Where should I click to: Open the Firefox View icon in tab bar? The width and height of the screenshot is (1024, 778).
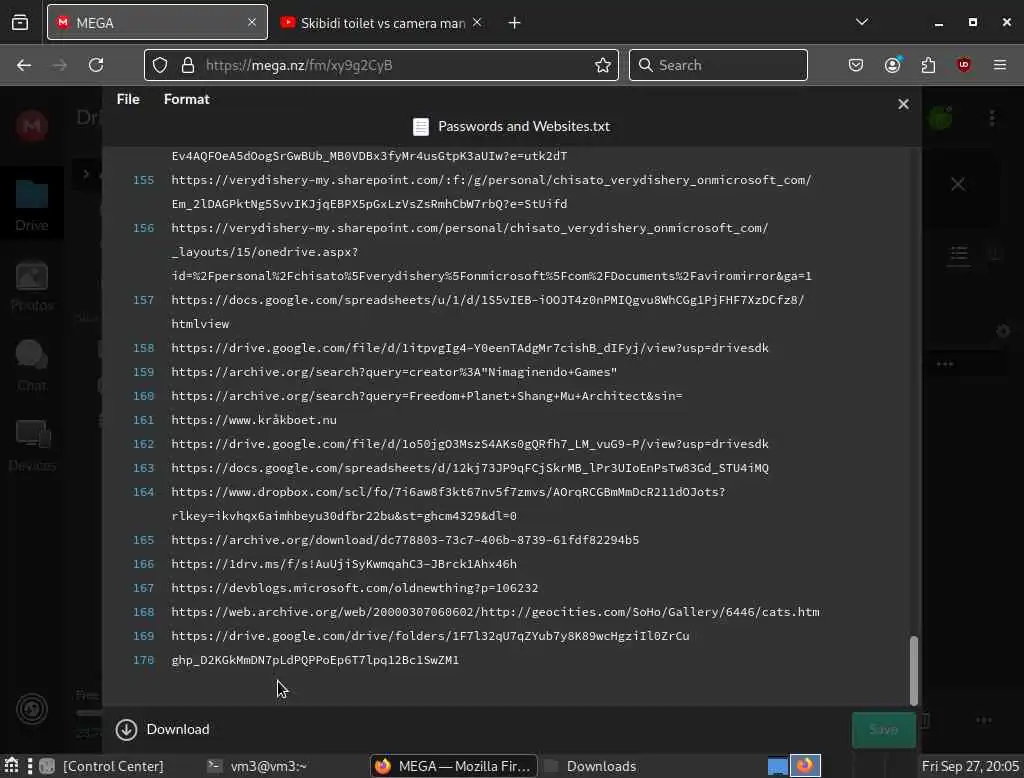click(20, 22)
